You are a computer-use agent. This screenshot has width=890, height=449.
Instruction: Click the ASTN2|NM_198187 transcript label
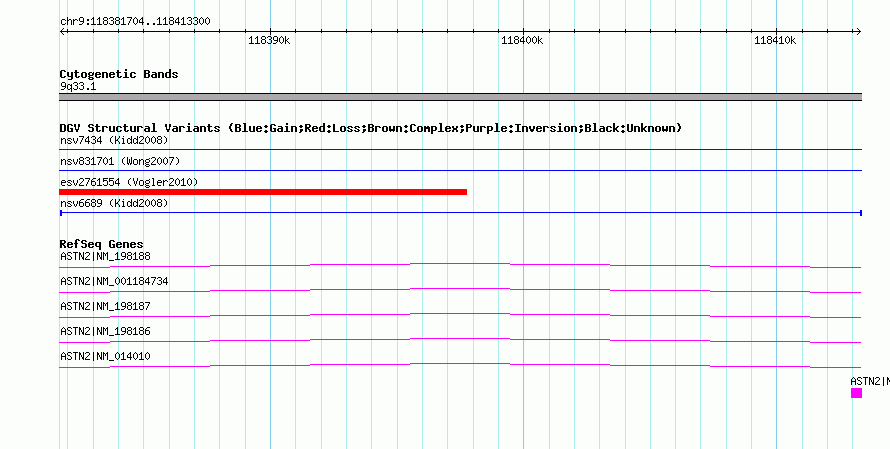click(106, 307)
